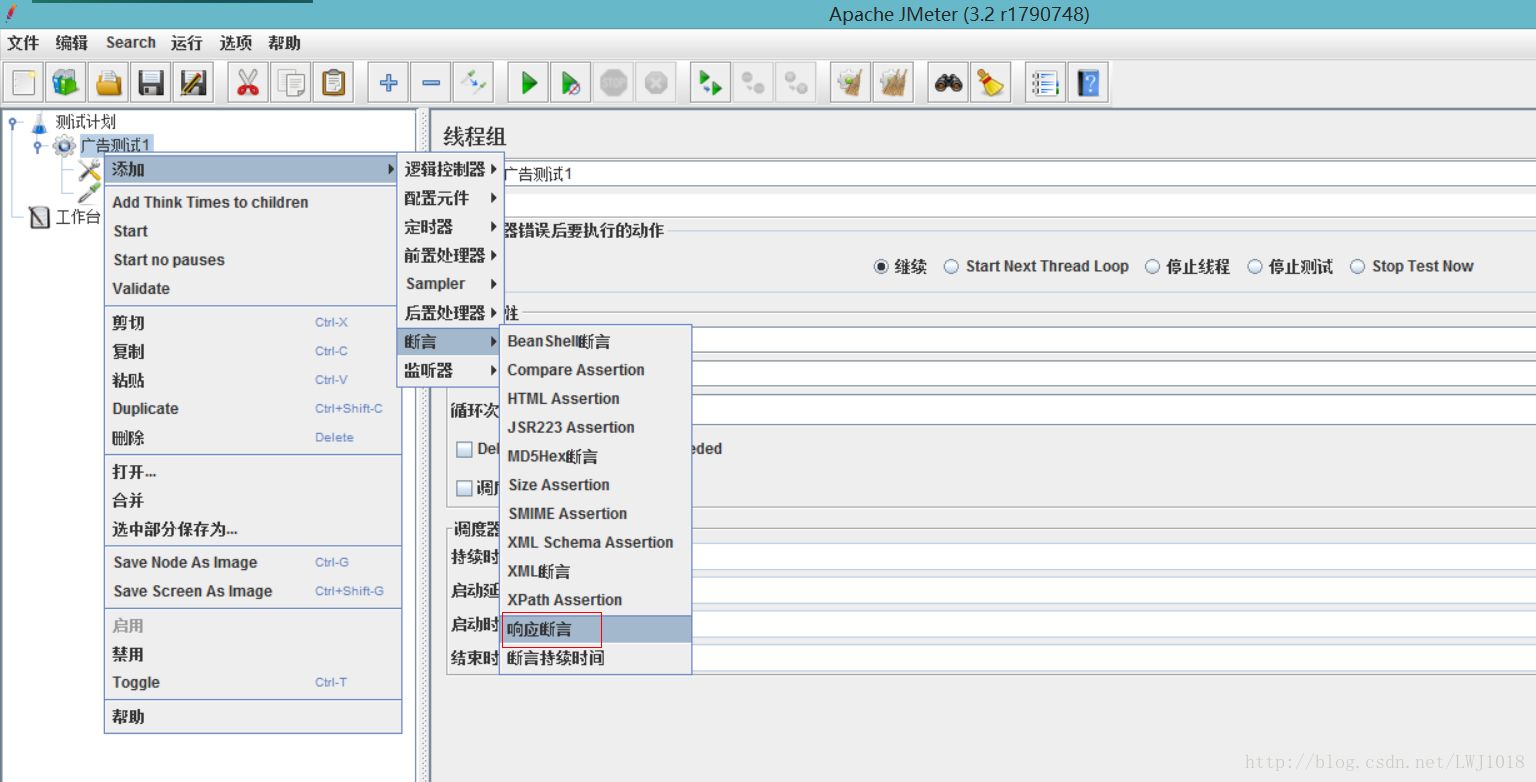Click the Remote Shutdown All icon
Viewport: 1536px width, 782px height.
(796, 82)
